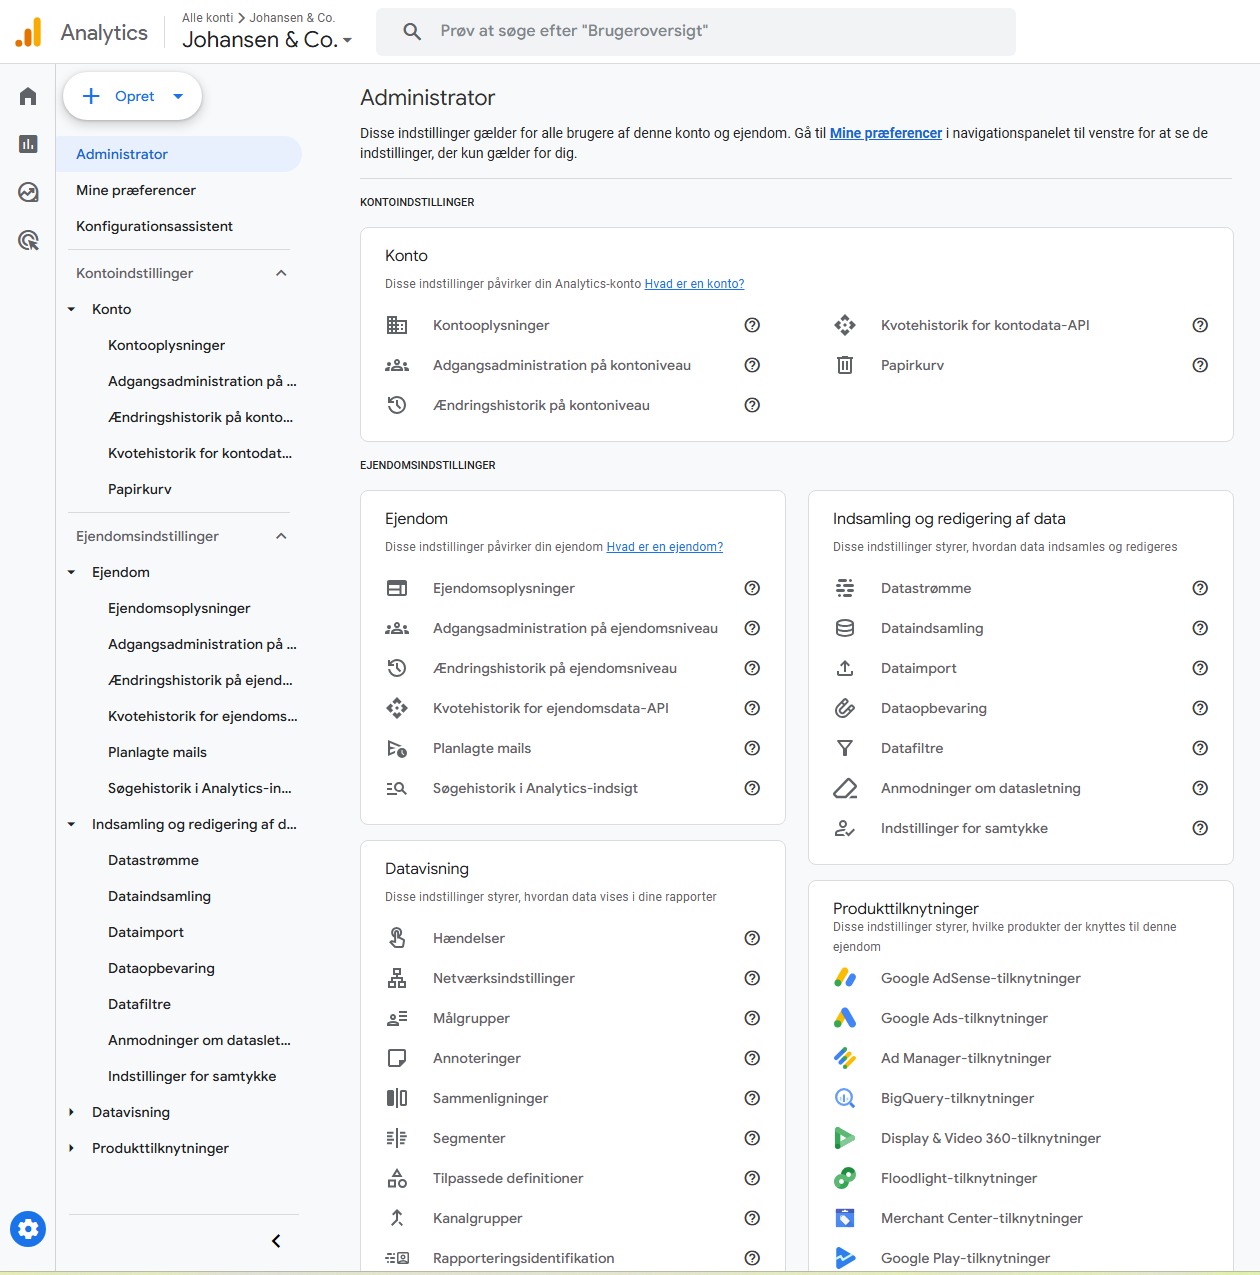Click the Papirkurv trash icon

[845, 365]
